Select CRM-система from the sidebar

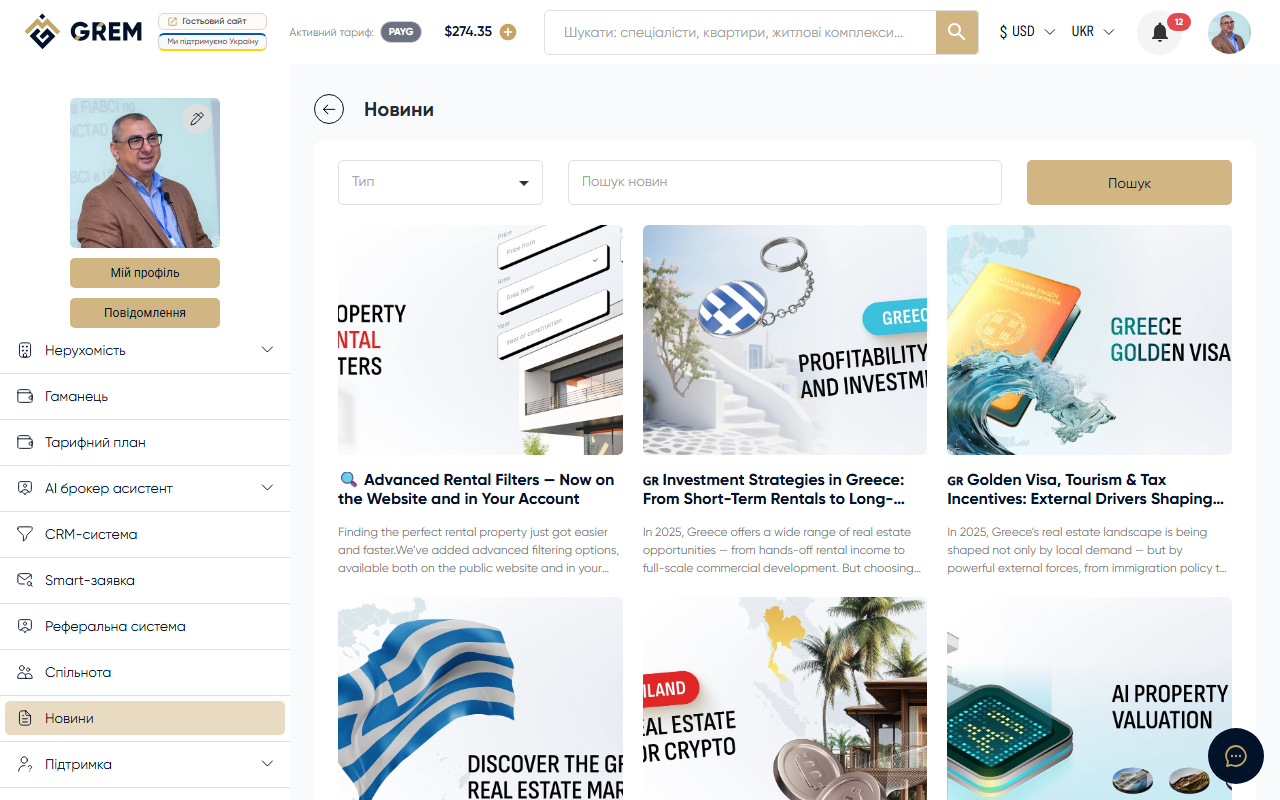pos(145,534)
